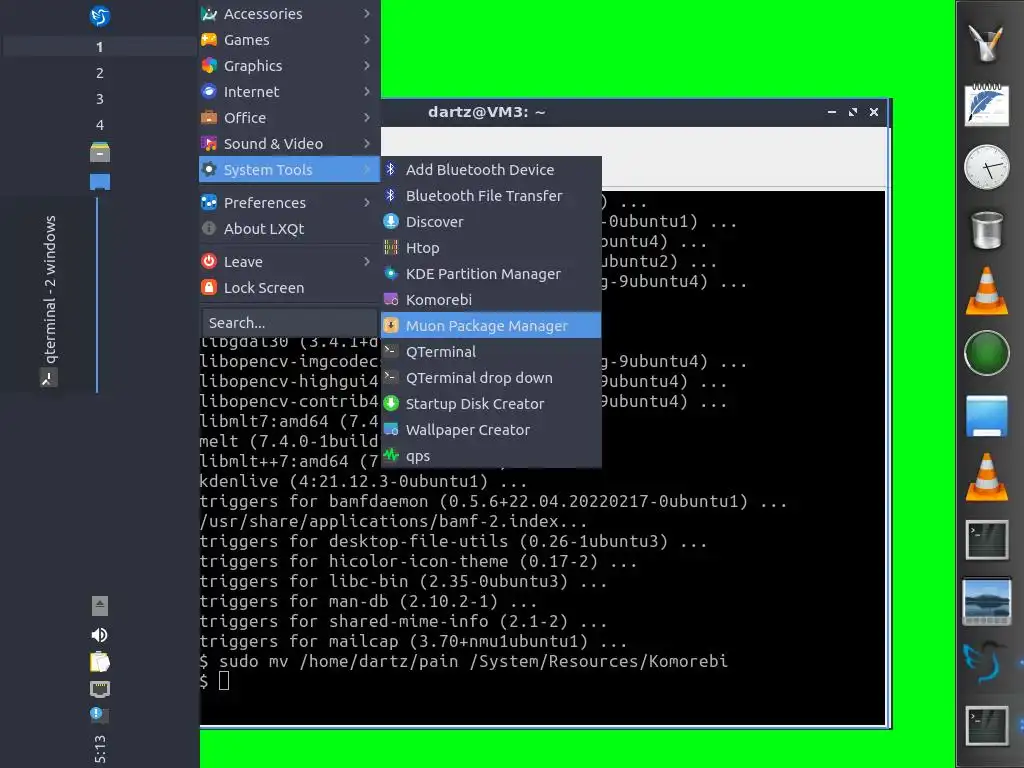
Task: Click the network connection tray icon
Action: [x=99, y=689]
